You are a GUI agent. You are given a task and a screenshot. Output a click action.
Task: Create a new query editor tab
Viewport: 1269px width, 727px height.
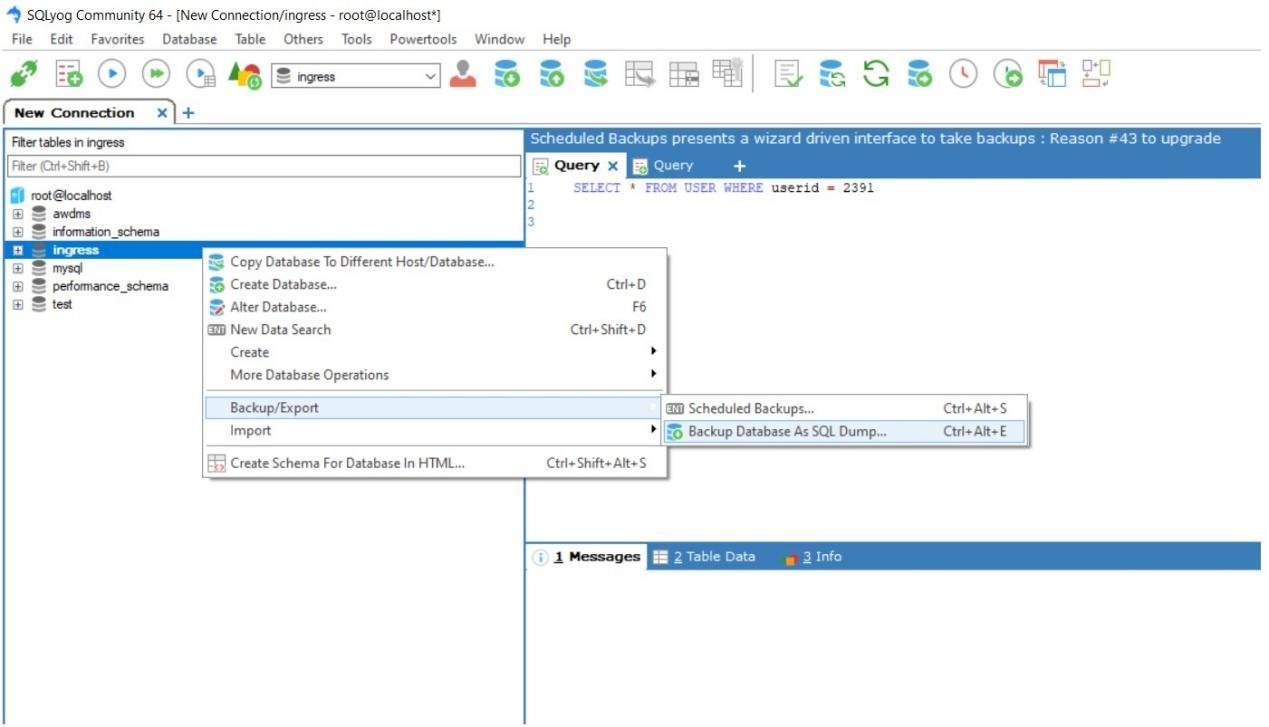738,164
